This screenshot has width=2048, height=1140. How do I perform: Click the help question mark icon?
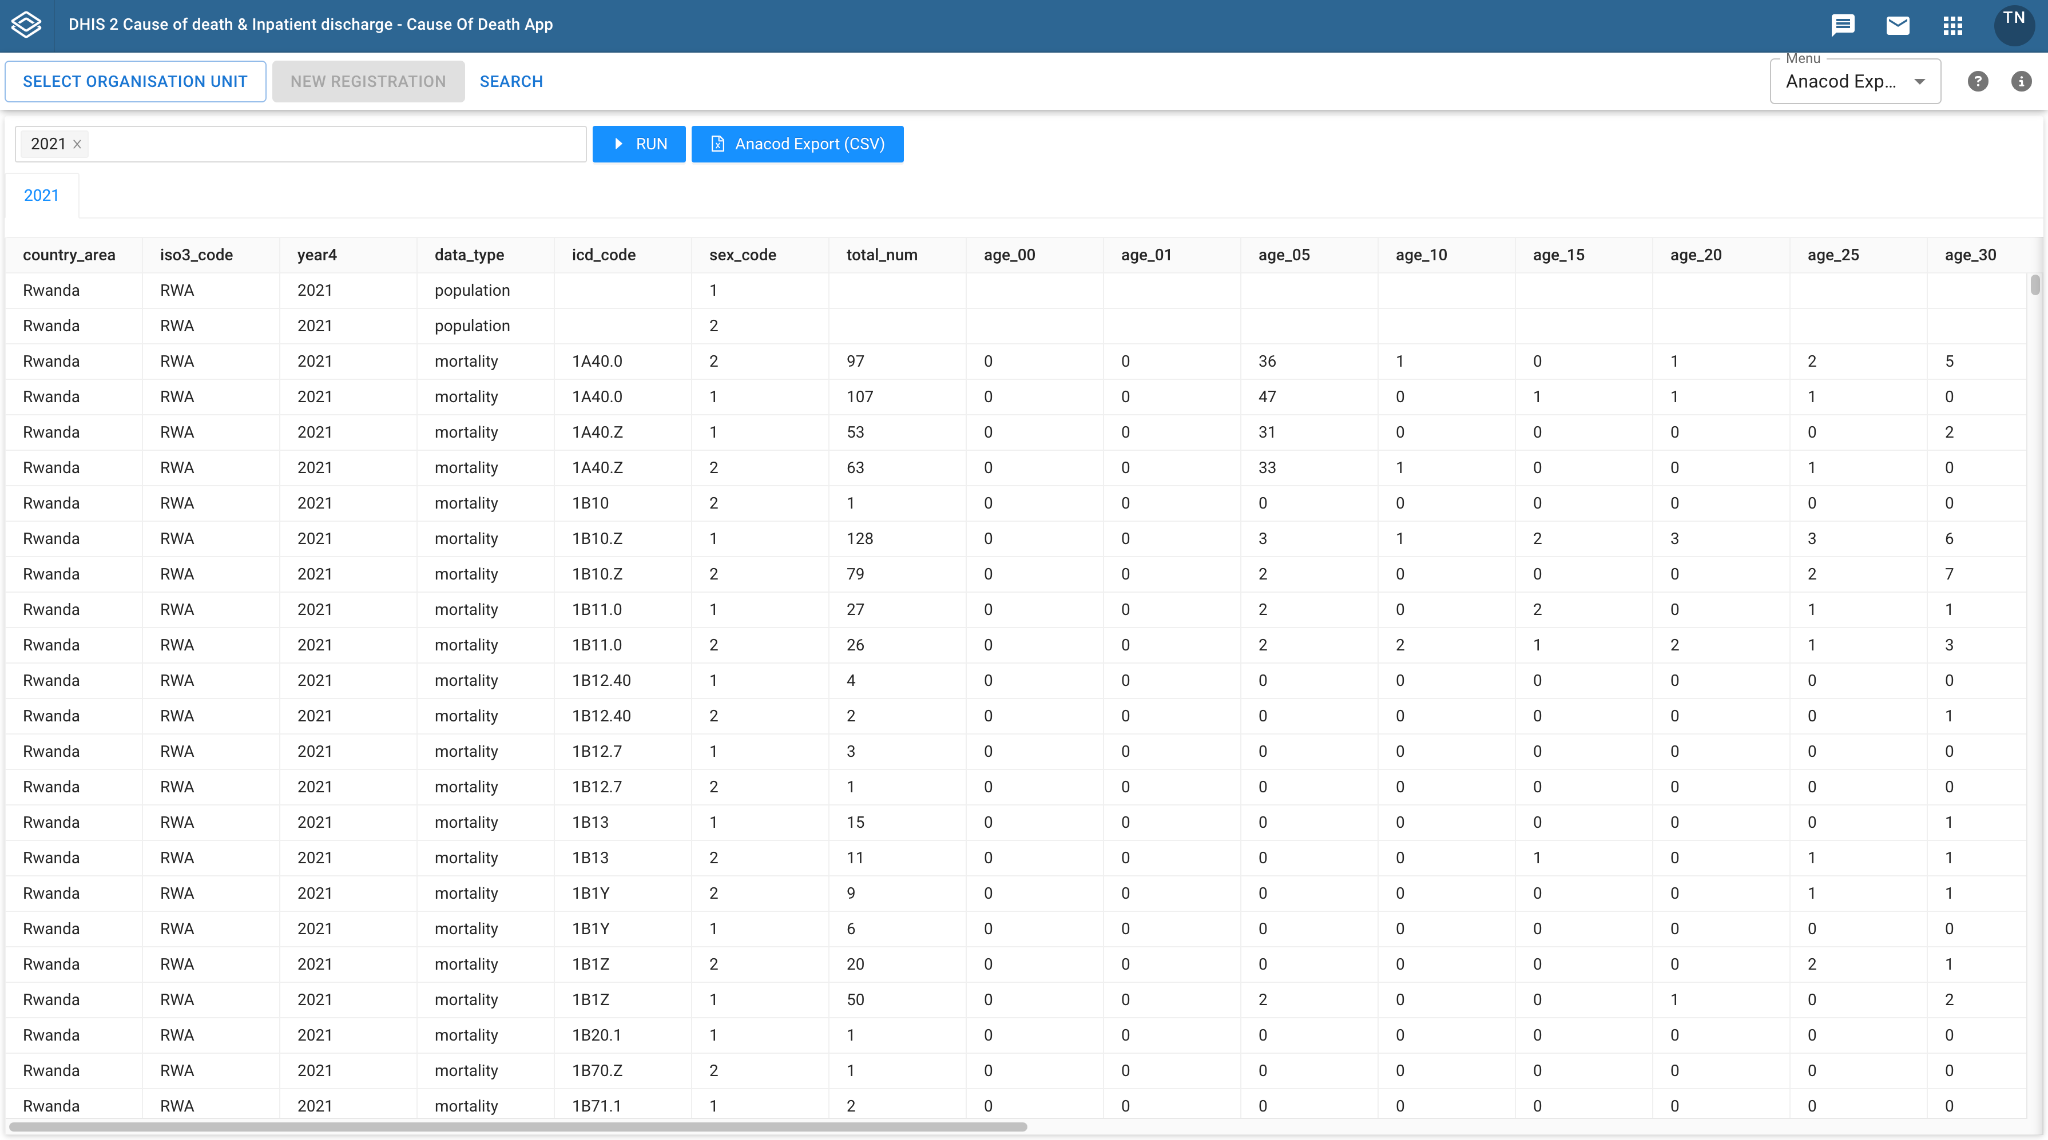coord(1977,82)
